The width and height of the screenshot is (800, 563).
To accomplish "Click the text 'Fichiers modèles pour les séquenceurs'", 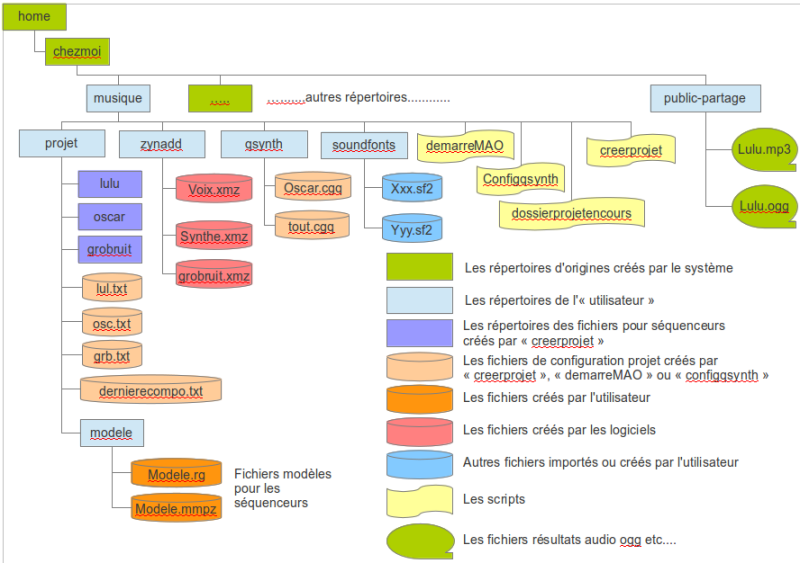I will coord(283,488).
